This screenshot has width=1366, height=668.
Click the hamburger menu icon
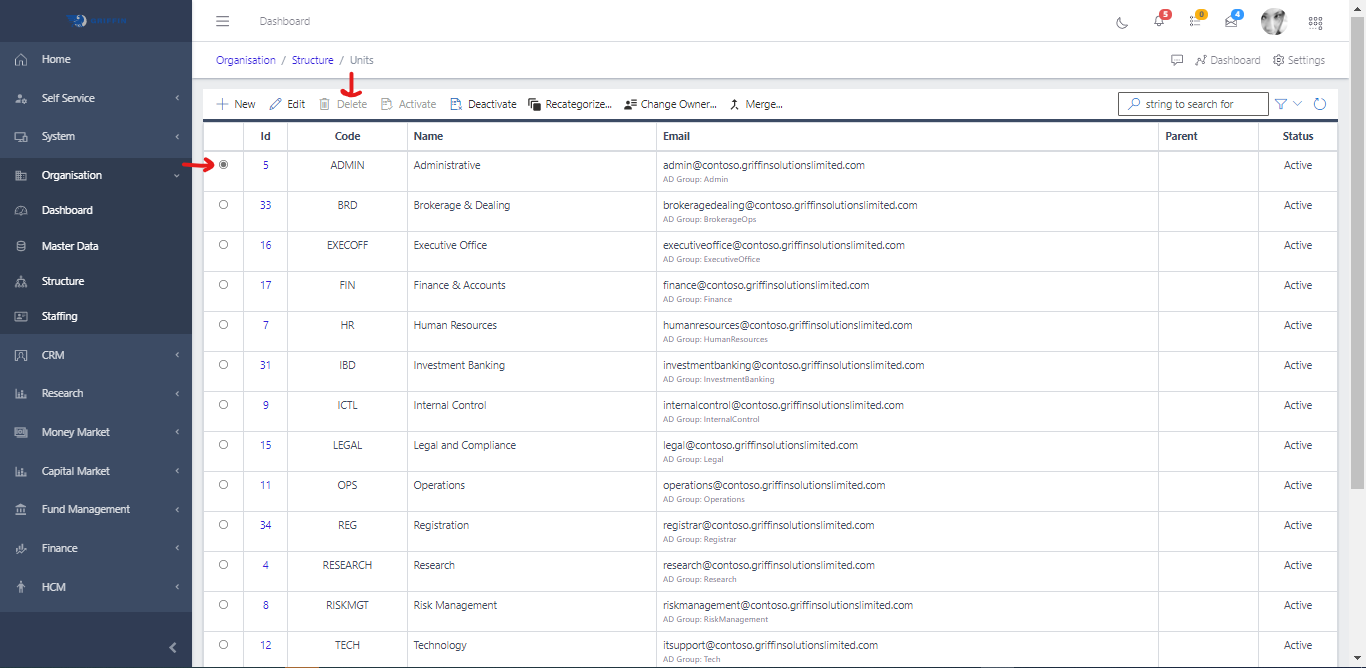click(222, 21)
